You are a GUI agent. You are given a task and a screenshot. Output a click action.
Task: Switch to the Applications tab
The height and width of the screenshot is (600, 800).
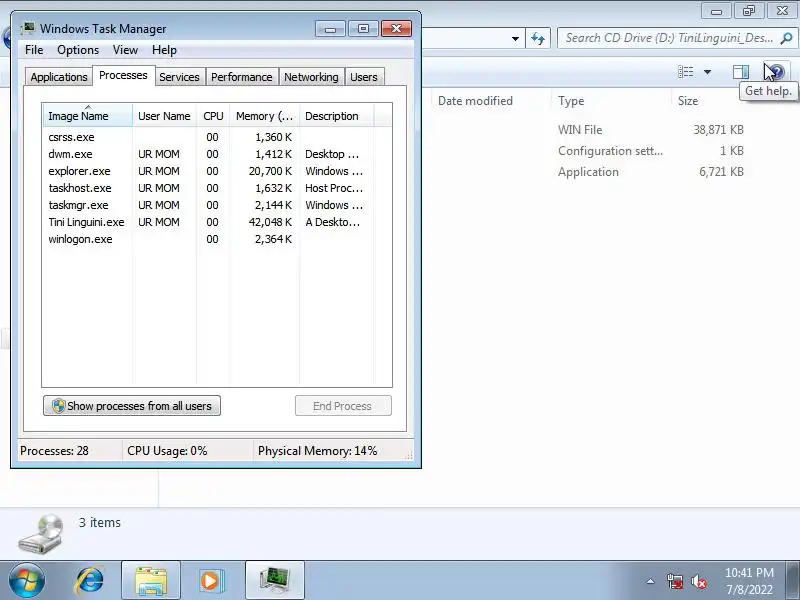[59, 77]
